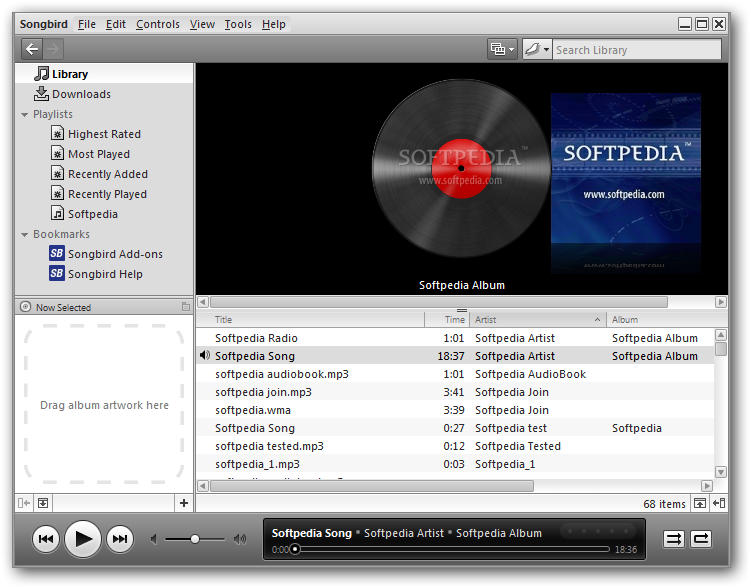Collapse the sidebar with bottom-left pane icon
751x588 pixels.
24,503
